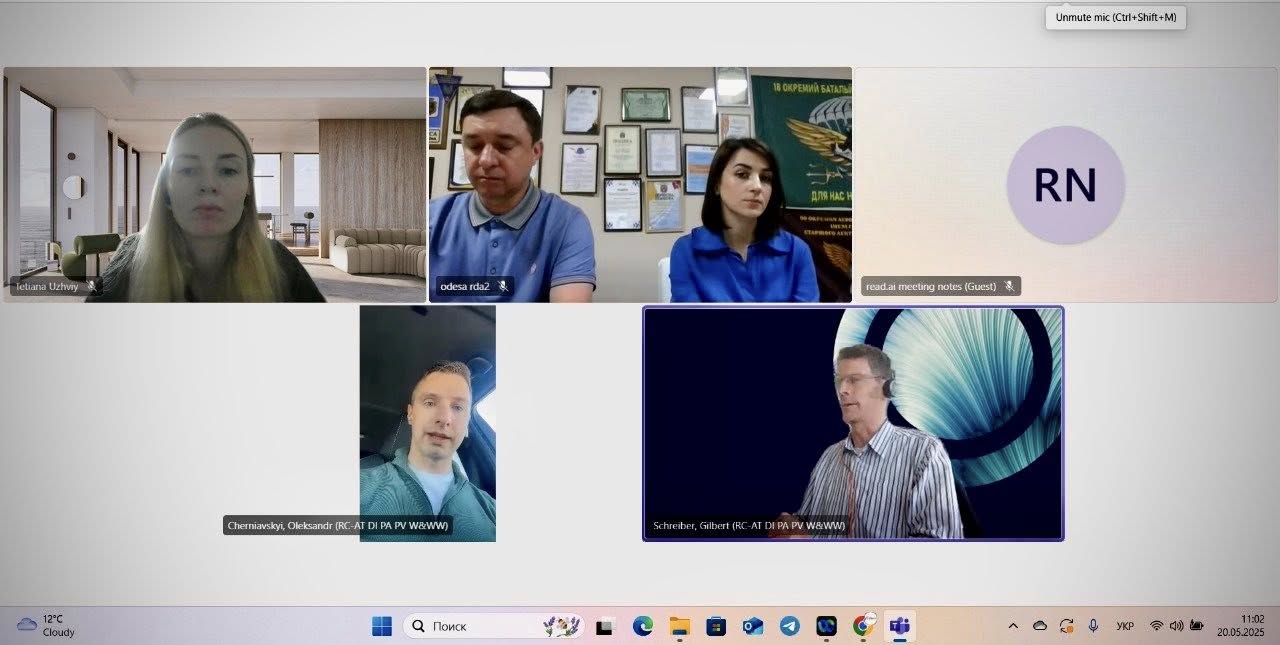
Task: Click the Windows Start button
Action: coord(382,626)
